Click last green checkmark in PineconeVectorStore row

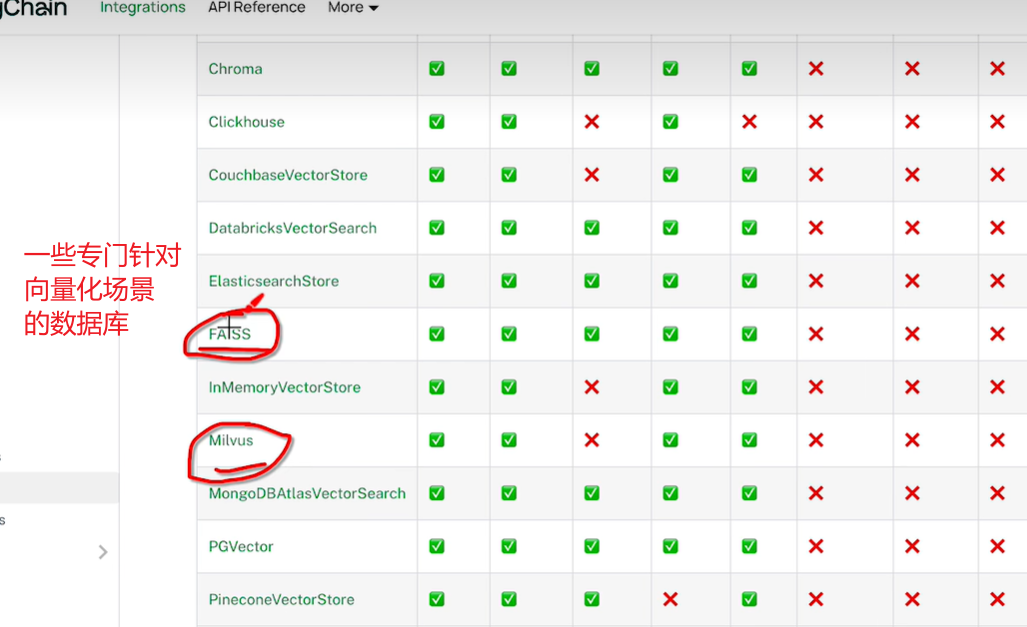(749, 599)
